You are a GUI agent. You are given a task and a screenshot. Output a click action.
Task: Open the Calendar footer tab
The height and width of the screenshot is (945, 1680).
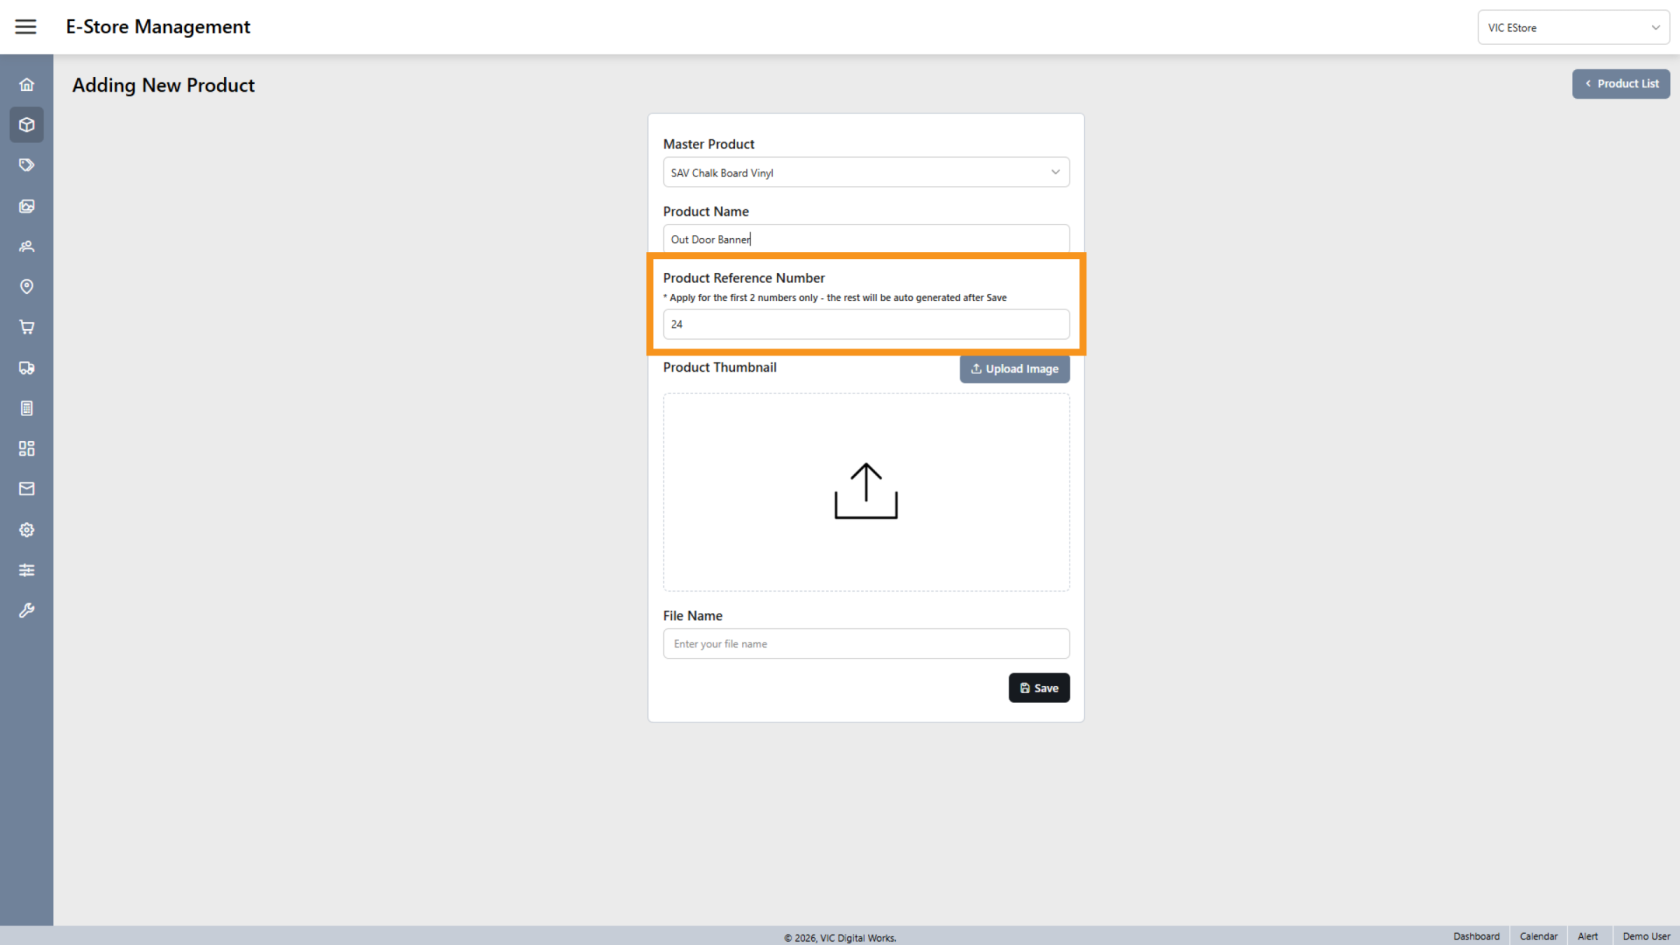[x=1538, y=936]
